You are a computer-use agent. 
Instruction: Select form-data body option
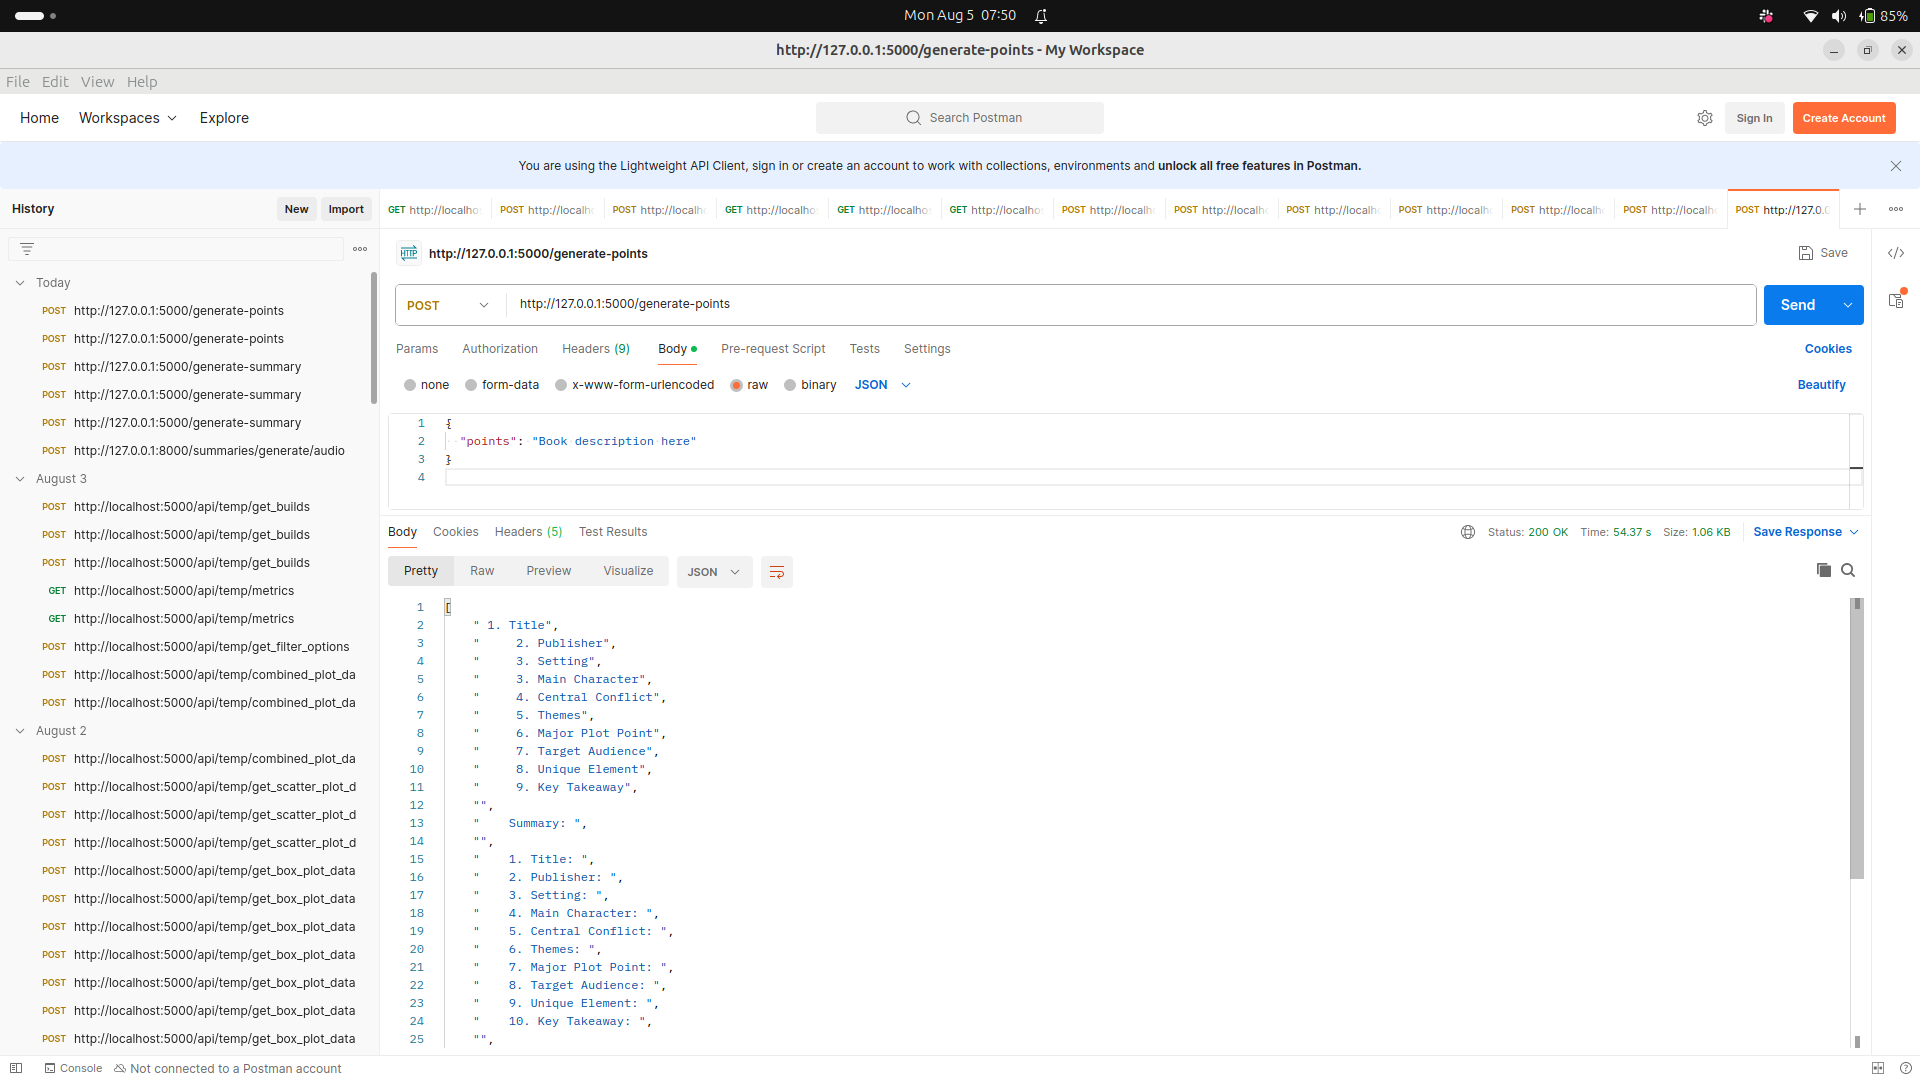tap(471, 385)
